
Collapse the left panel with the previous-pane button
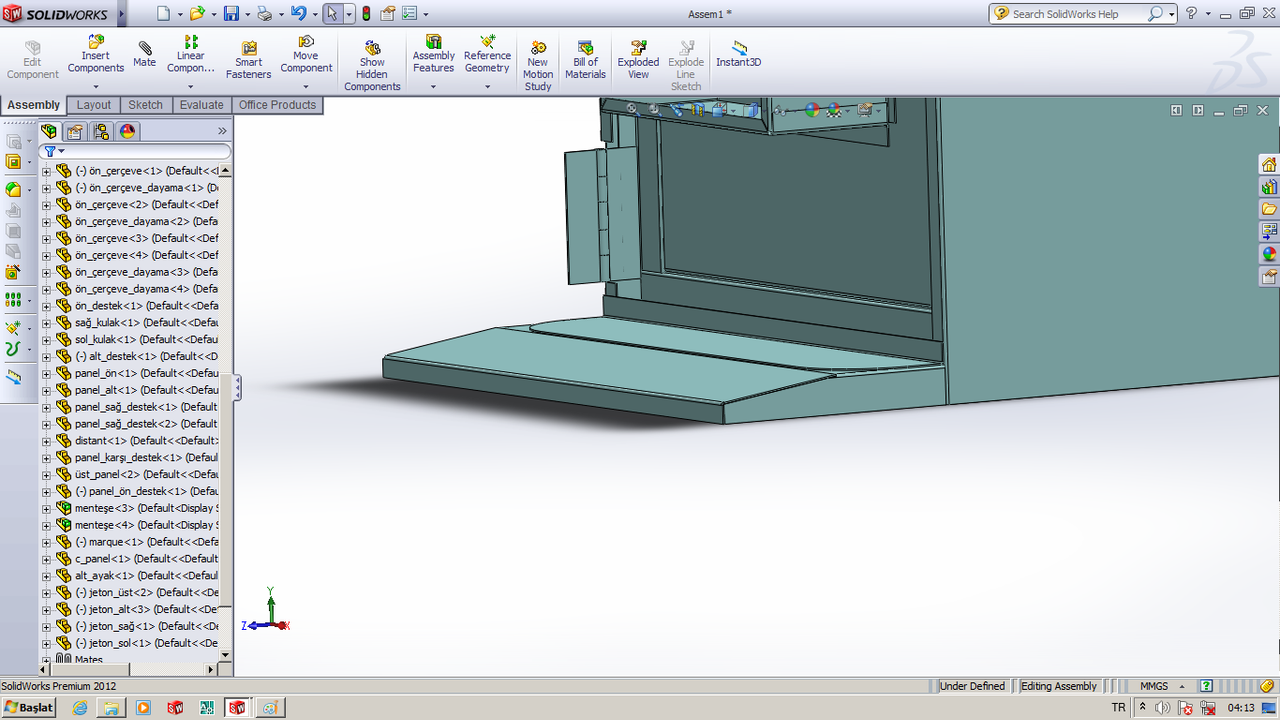[1177, 110]
